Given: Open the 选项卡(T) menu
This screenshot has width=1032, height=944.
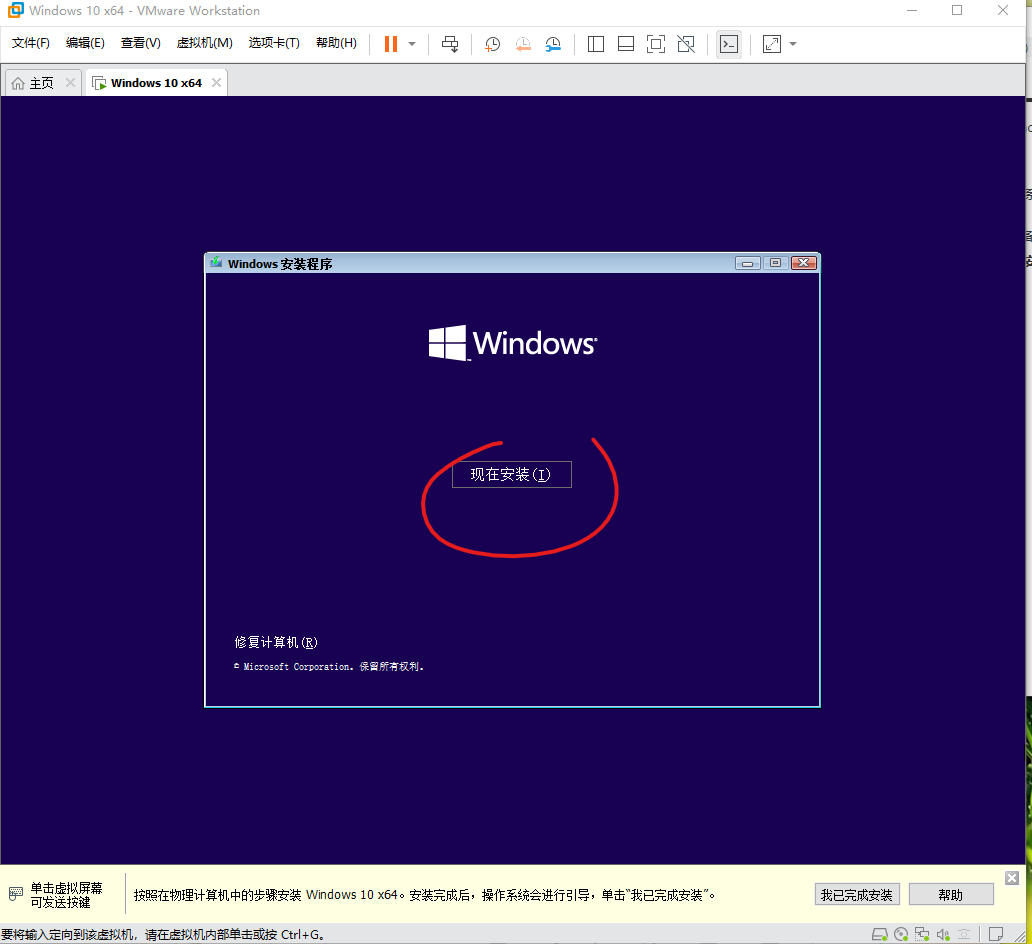Looking at the screenshot, I should coord(274,43).
